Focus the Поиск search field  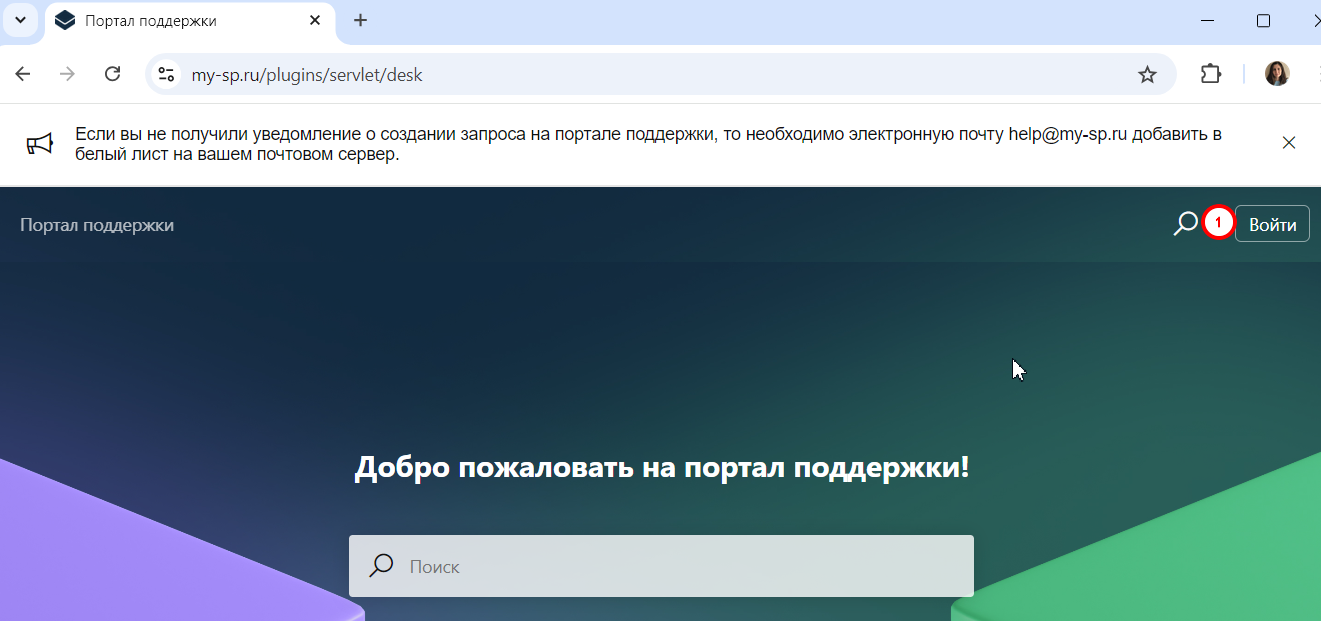click(x=661, y=566)
